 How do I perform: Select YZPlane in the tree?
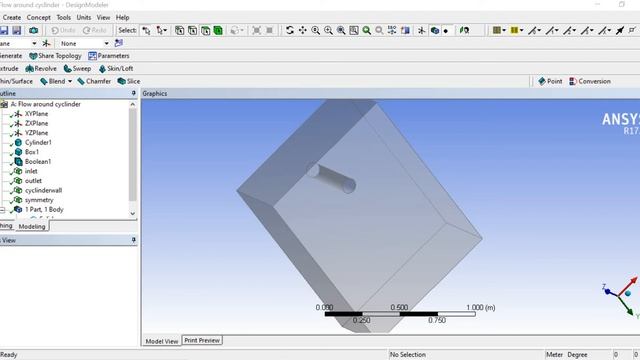click(36, 133)
